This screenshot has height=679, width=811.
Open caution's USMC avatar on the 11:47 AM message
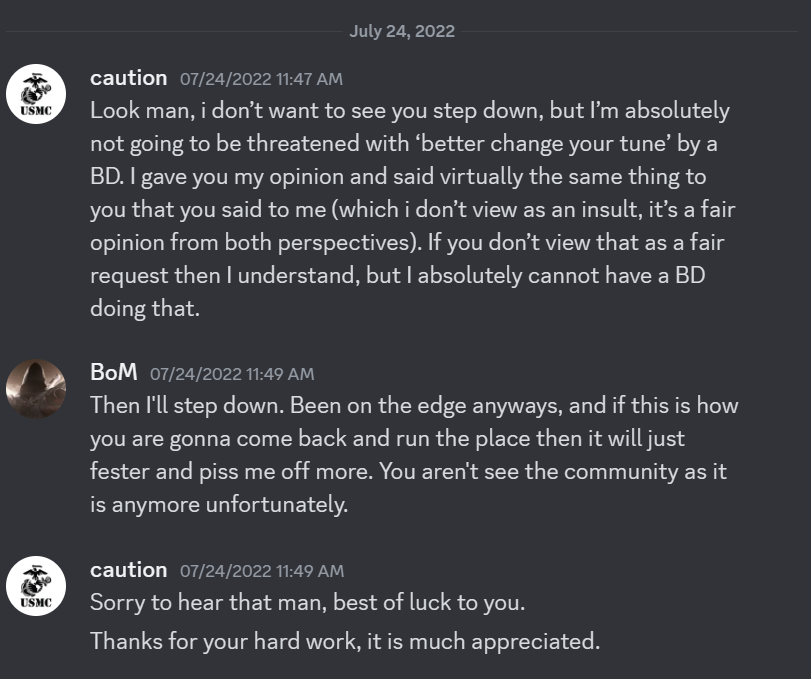tap(36, 94)
